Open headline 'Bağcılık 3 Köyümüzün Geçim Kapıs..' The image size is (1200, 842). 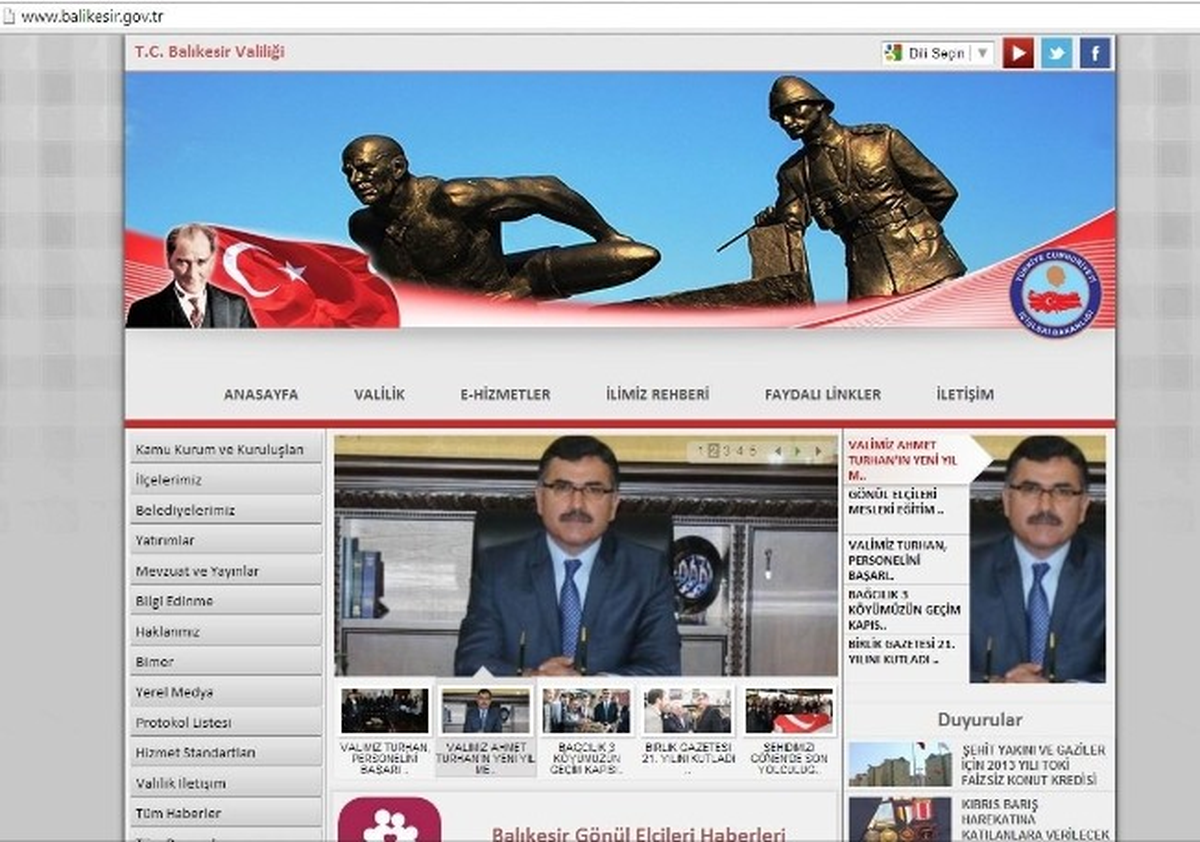pos(904,610)
